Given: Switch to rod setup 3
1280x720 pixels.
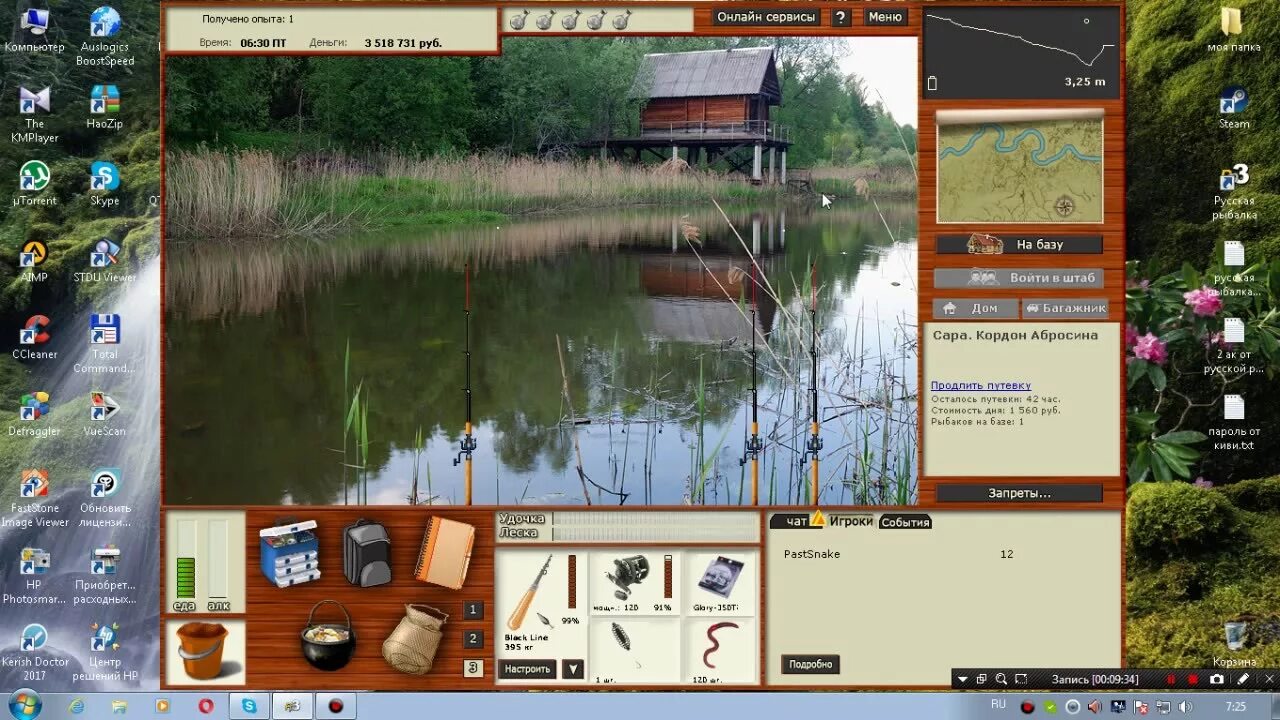Looking at the screenshot, I should coord(473,668).
